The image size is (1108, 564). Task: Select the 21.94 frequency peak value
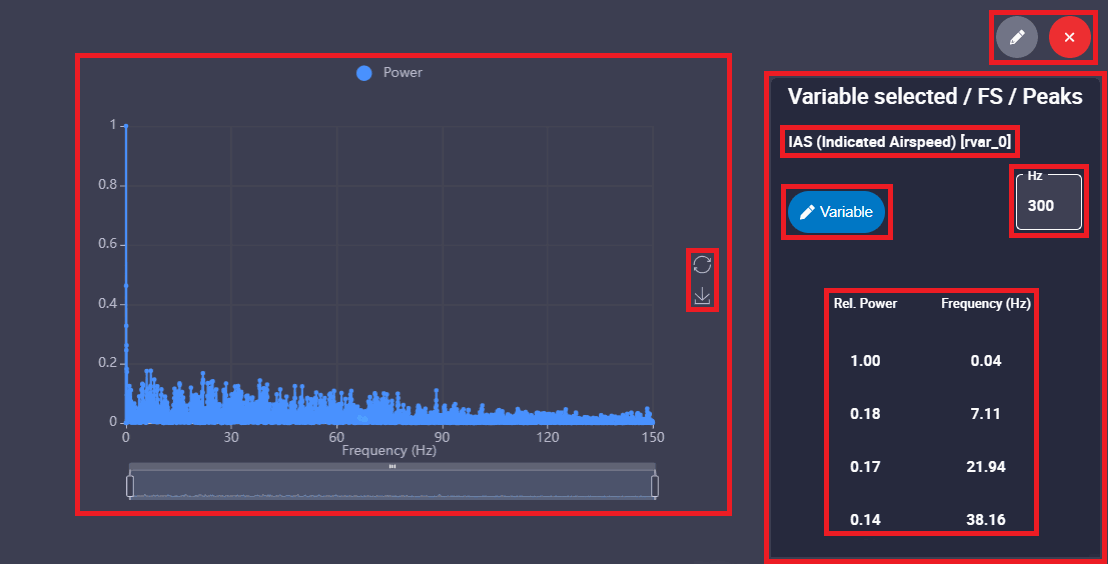coord(986,467)
